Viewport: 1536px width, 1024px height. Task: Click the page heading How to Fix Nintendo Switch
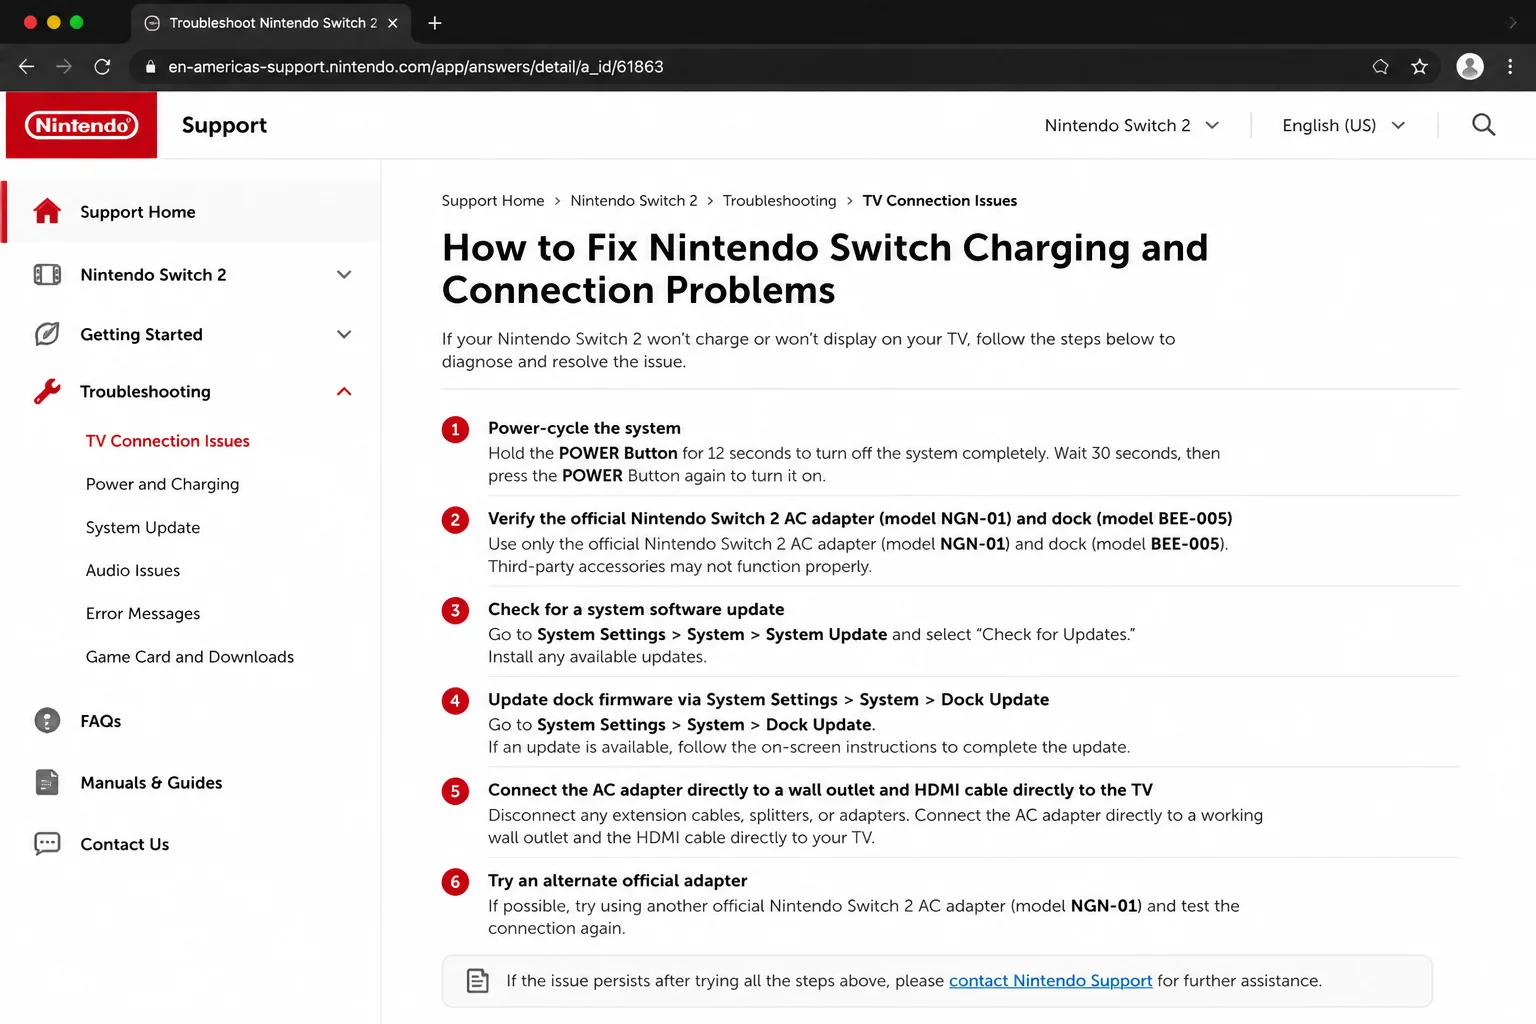(x=825, y=269)
